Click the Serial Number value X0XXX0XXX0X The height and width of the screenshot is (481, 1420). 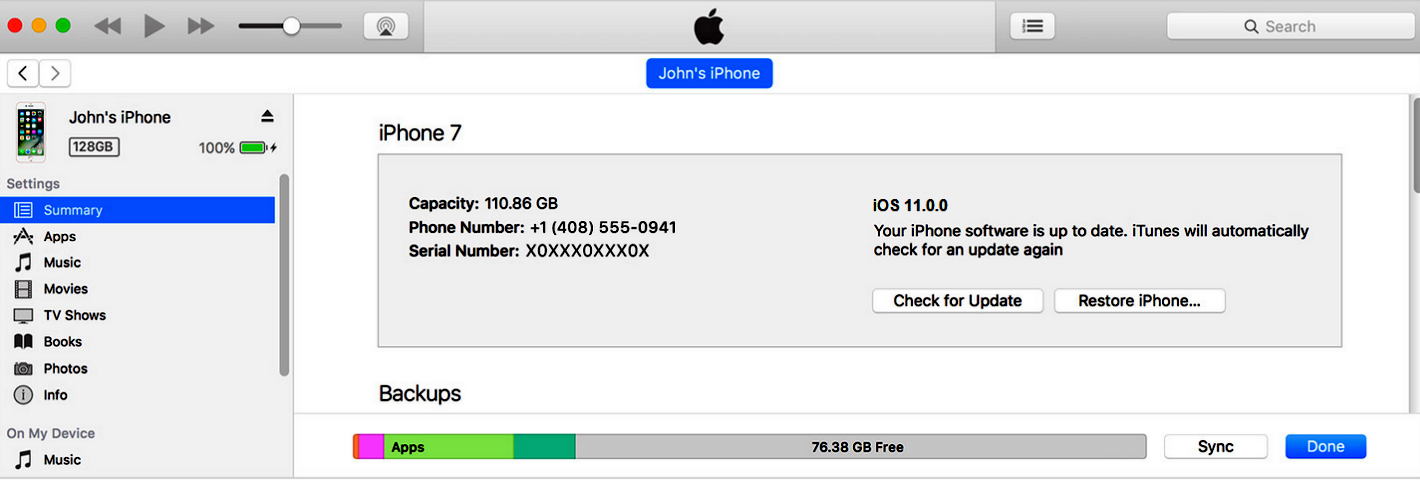tap(587, 251)
